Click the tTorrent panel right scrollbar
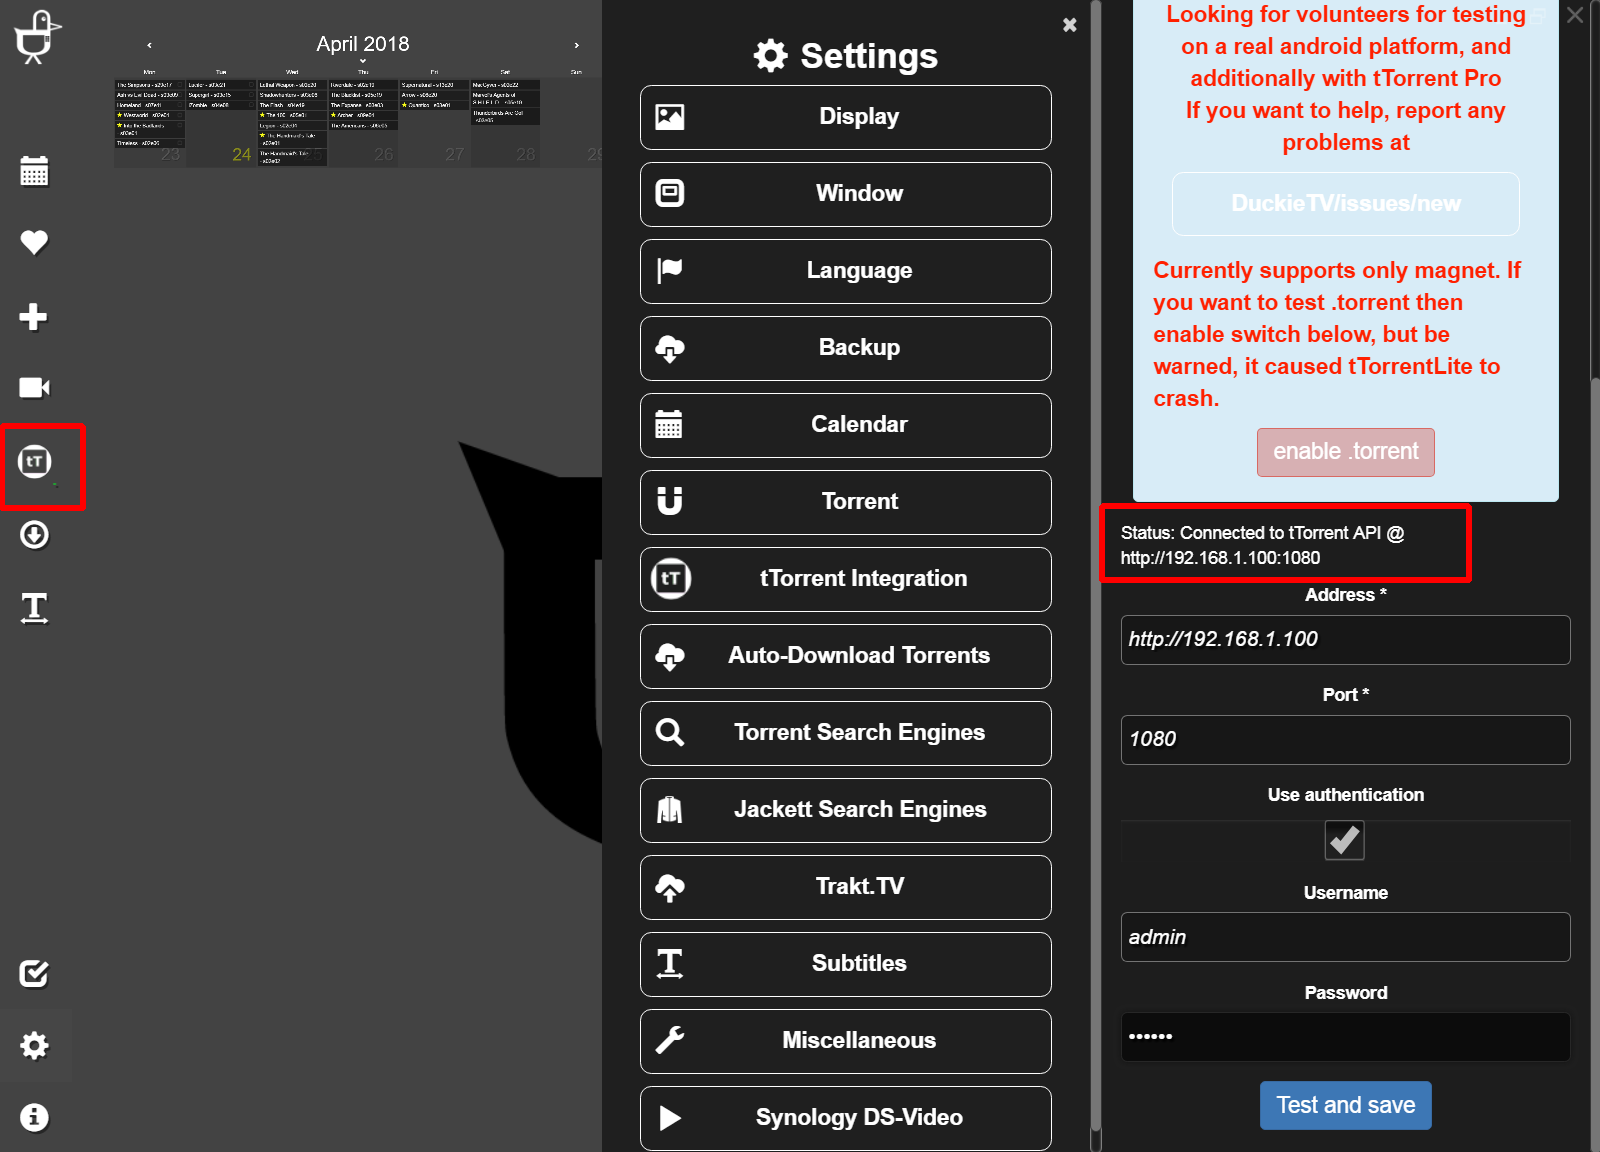This screenshot has height=1152, width=1600. pyautogui.click(x=1595, y=765)
